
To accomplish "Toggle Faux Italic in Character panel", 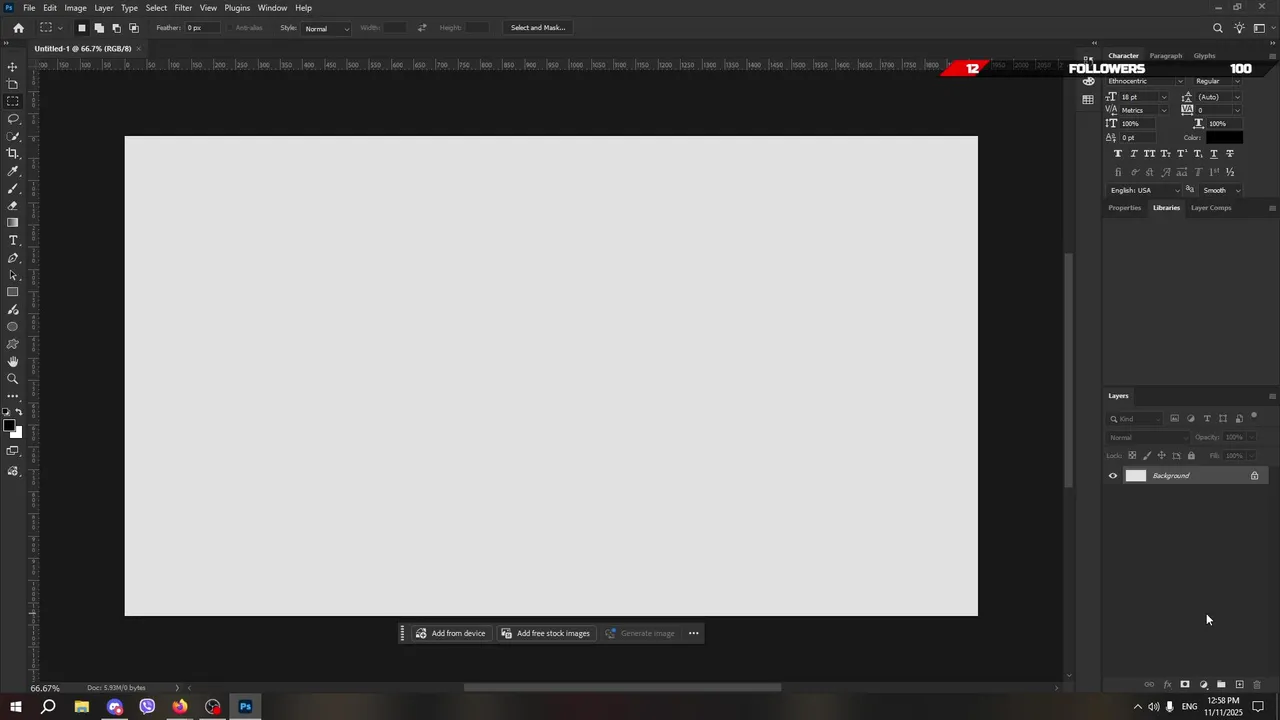I will coord(1134,154).
